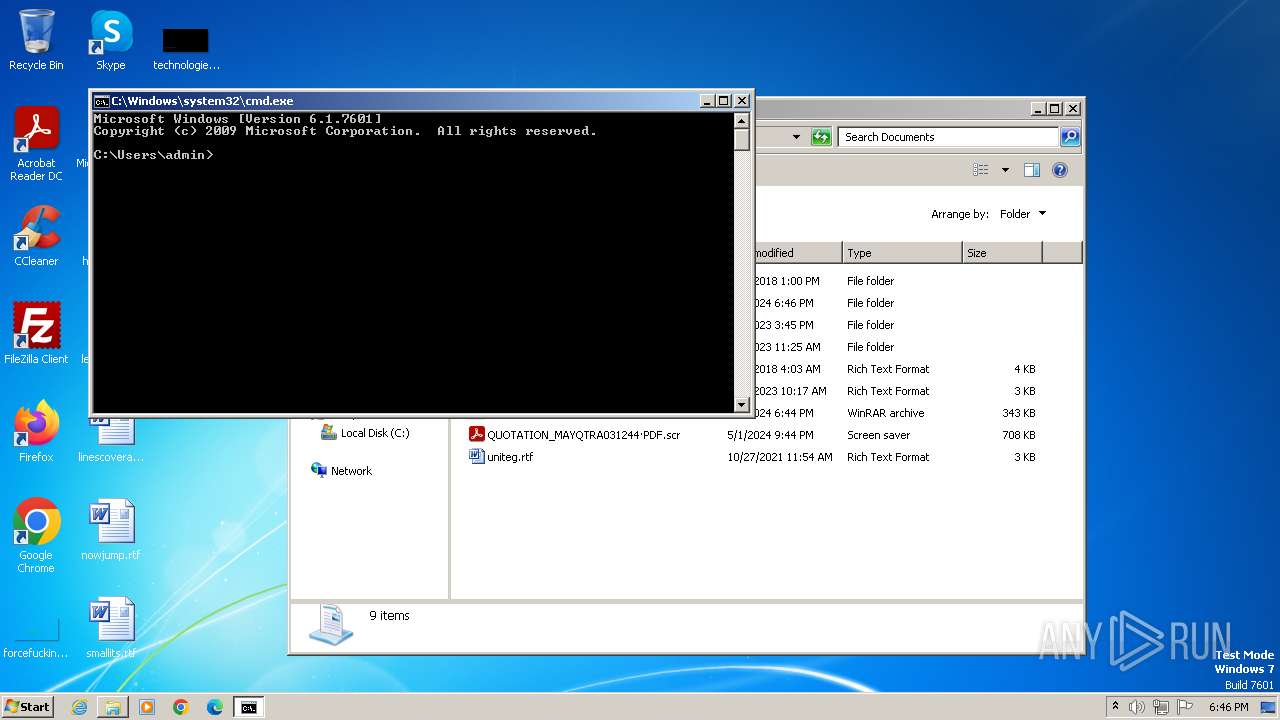Click the cmd scrollbar up arrow

742,120
